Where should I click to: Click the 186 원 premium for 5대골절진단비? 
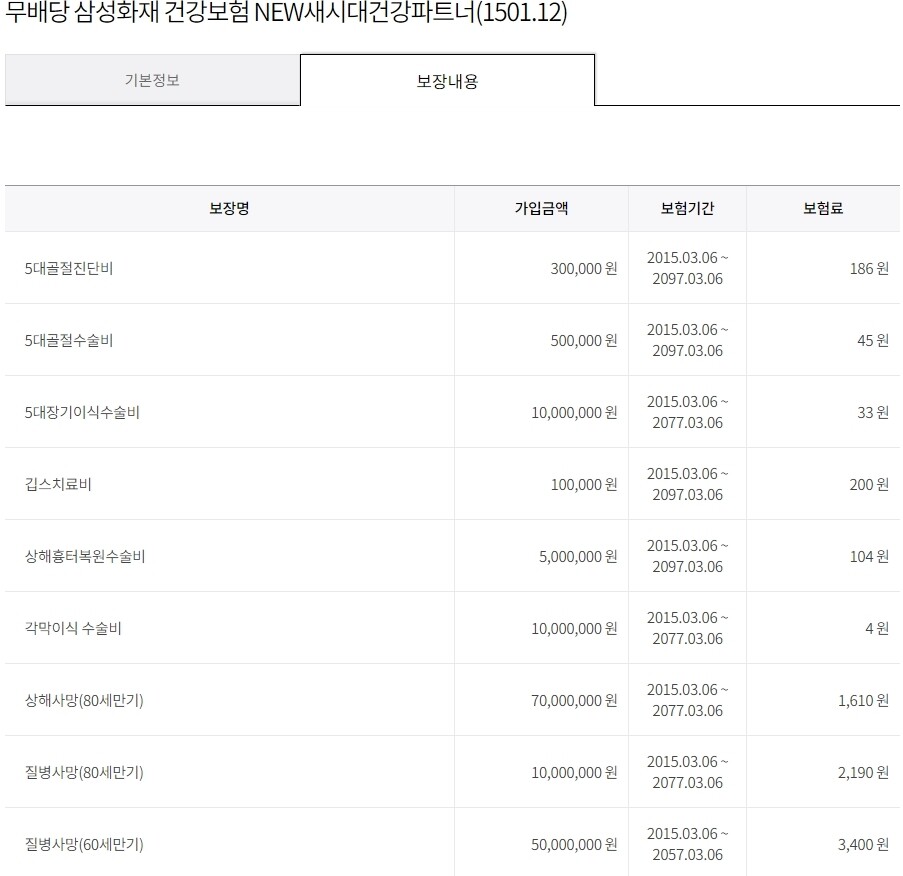pyautogui.click(x=868, y=268)
